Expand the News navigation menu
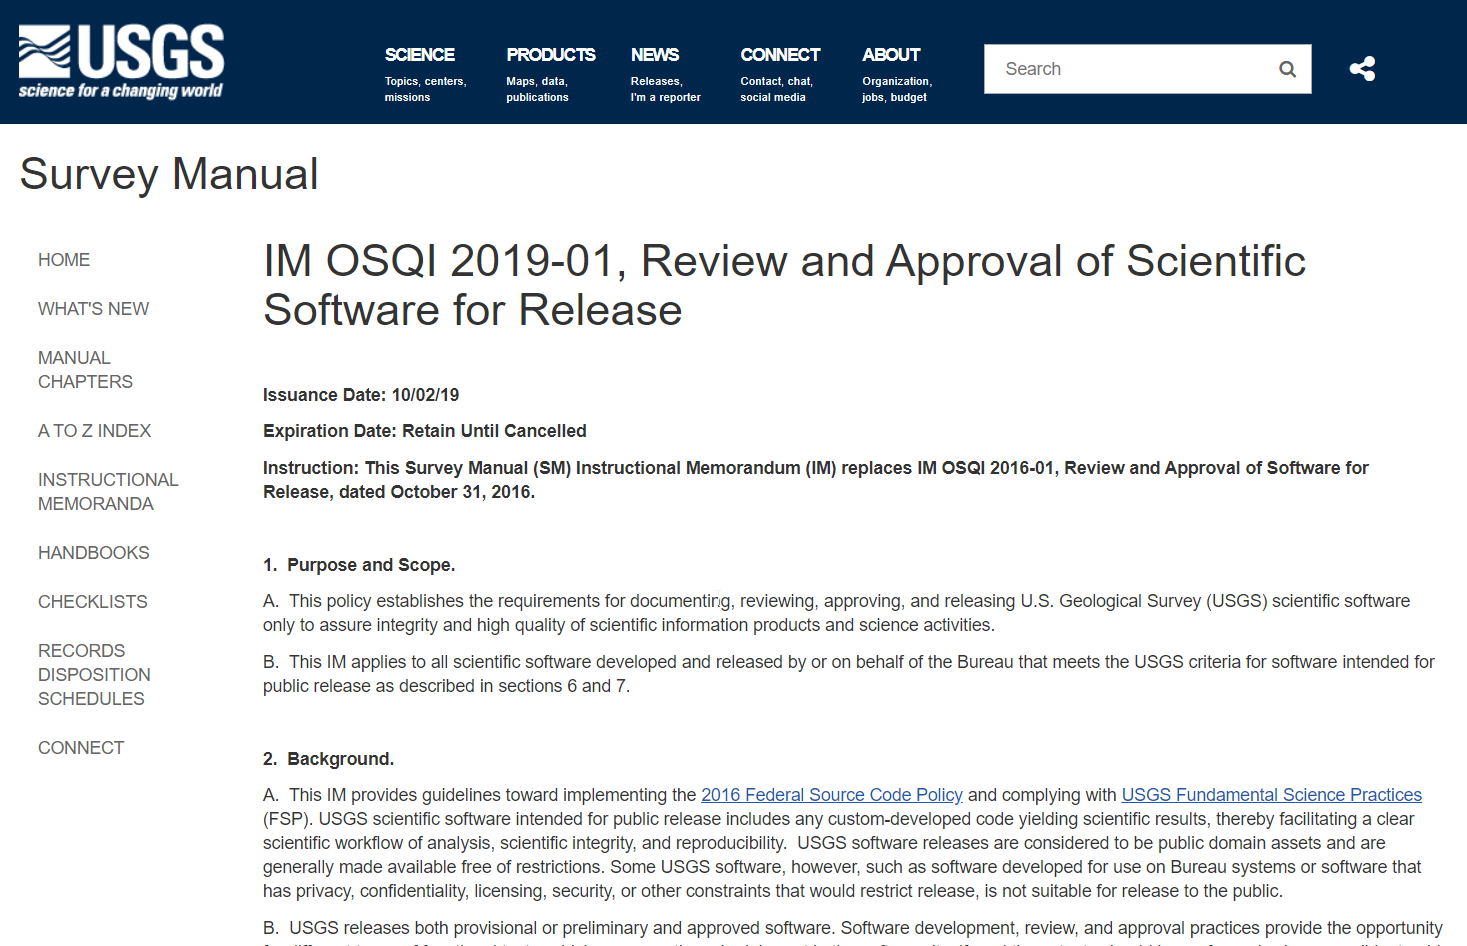1467x946 pixels. 654,55
